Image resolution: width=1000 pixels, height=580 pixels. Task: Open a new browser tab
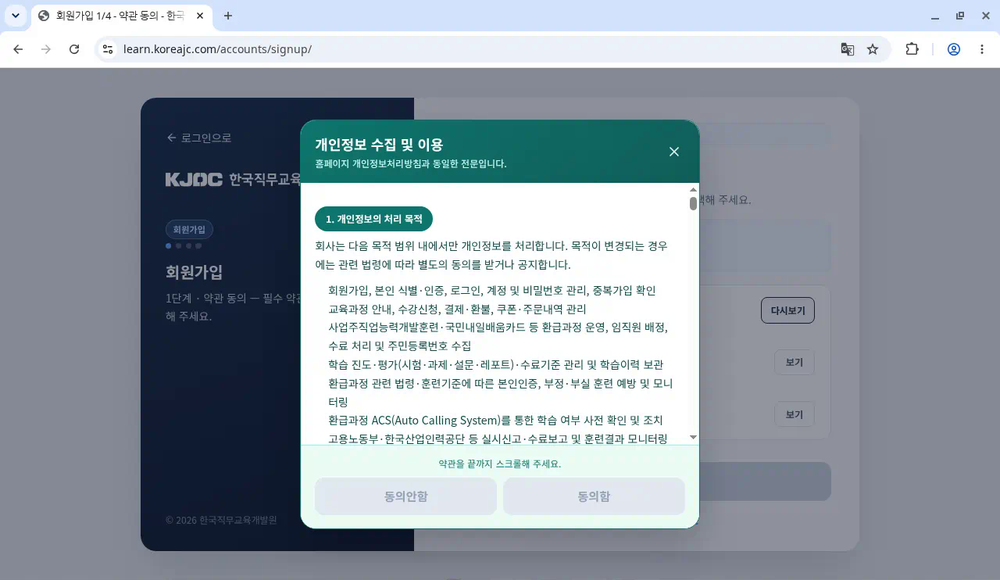click(228, 16)
